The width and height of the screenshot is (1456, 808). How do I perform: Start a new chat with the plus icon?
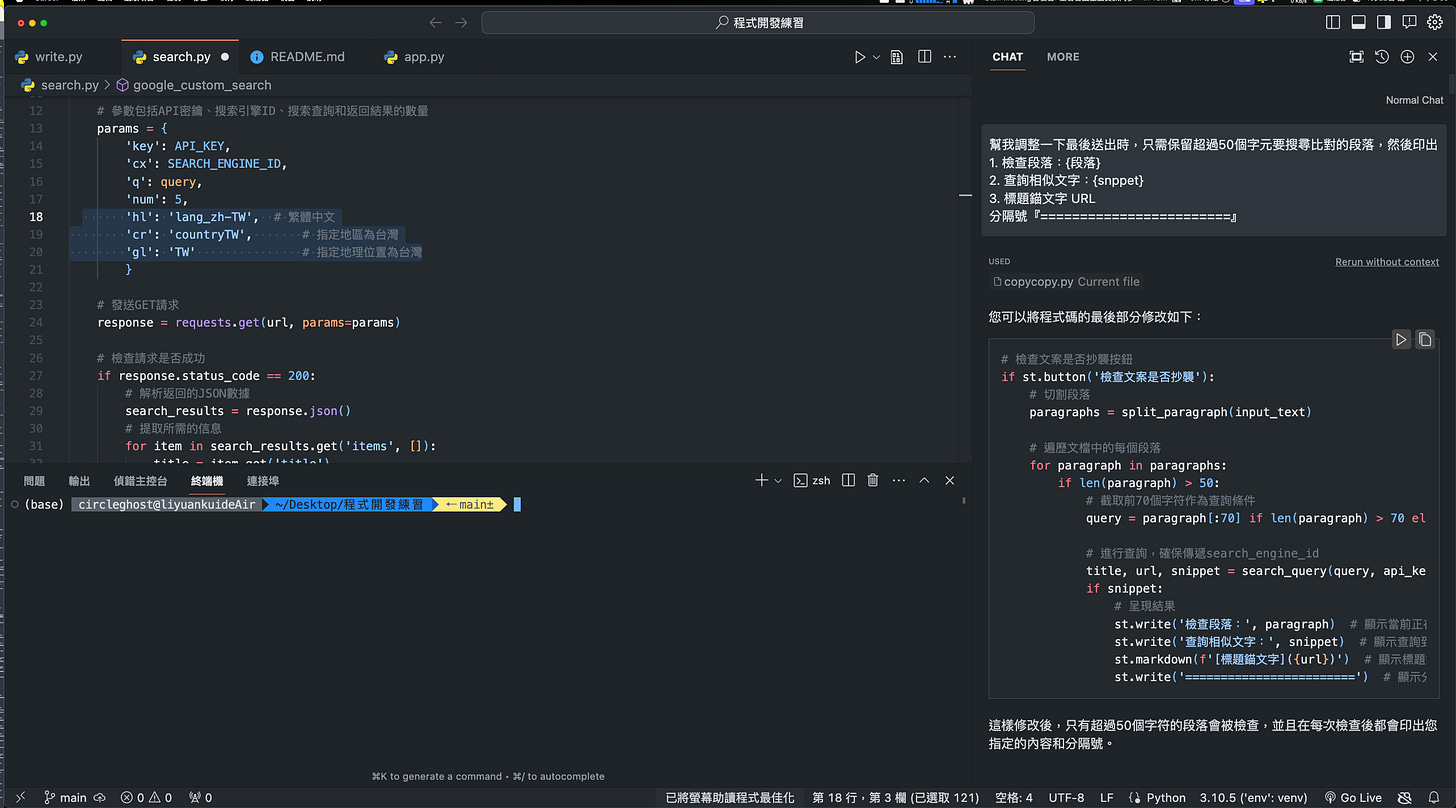pos(1406,57)
